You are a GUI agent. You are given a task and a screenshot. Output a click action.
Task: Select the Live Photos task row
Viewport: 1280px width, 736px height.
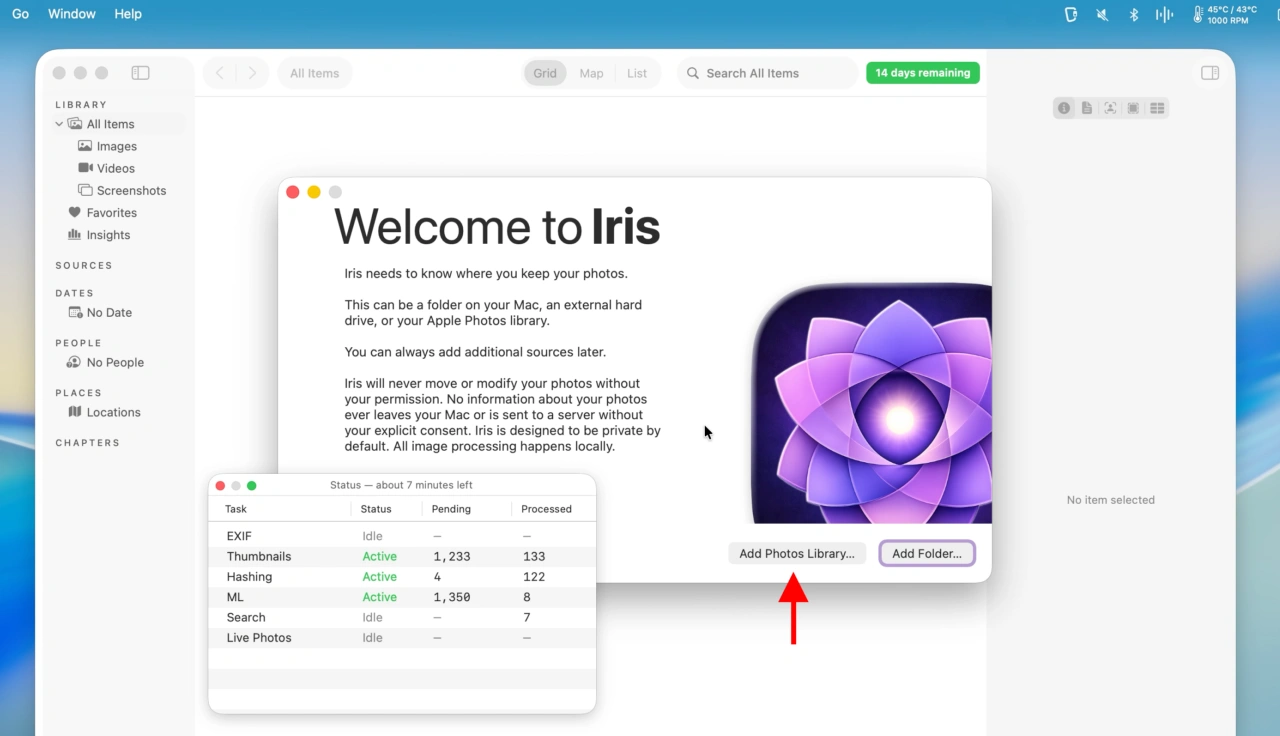(x=402, y=638)
